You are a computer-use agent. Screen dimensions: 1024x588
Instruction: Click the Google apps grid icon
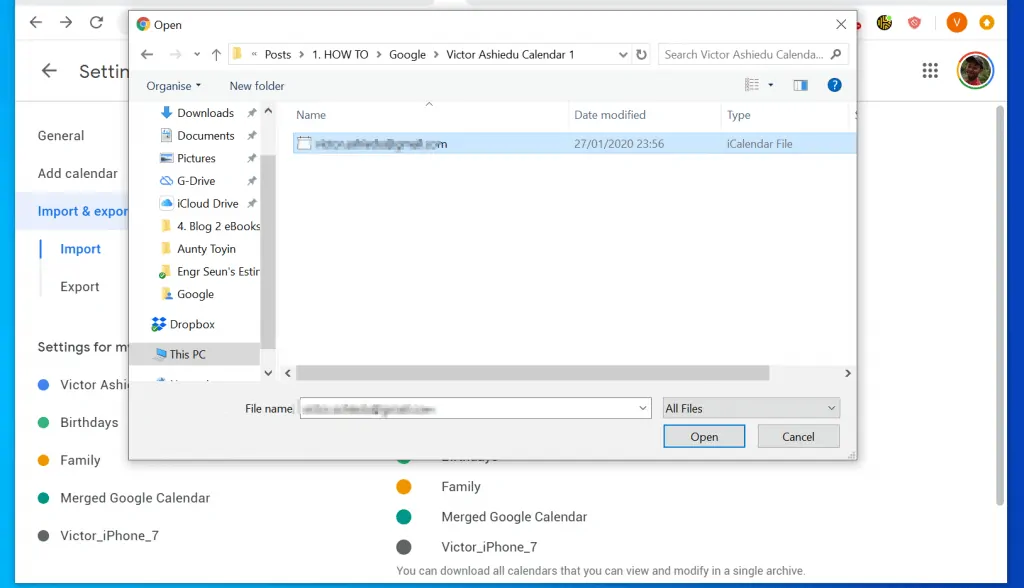pyautogui.click(x=930, y=70)
